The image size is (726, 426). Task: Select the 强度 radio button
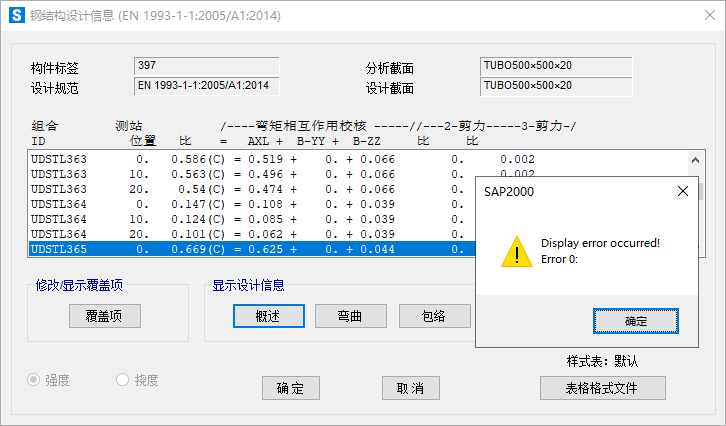[x=34, y=380]
